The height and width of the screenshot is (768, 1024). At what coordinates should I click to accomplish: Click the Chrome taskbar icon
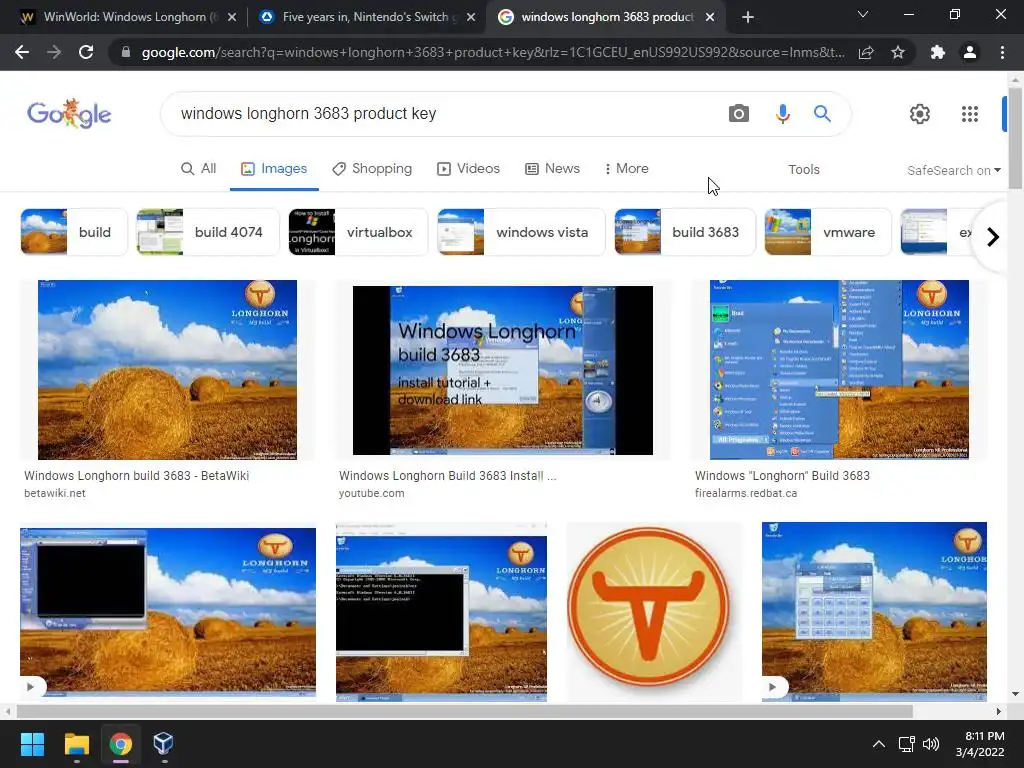pos(120,744)
